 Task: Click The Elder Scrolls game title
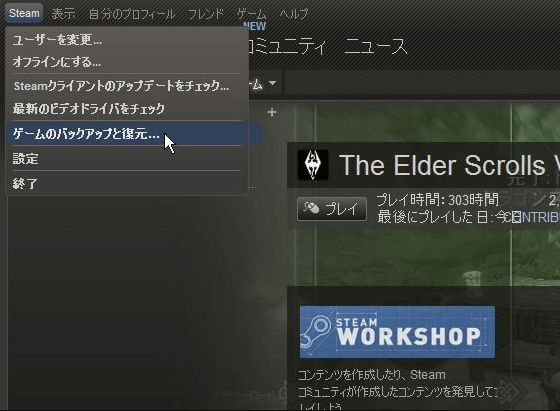pyautogui.click(x=449, y=166)
